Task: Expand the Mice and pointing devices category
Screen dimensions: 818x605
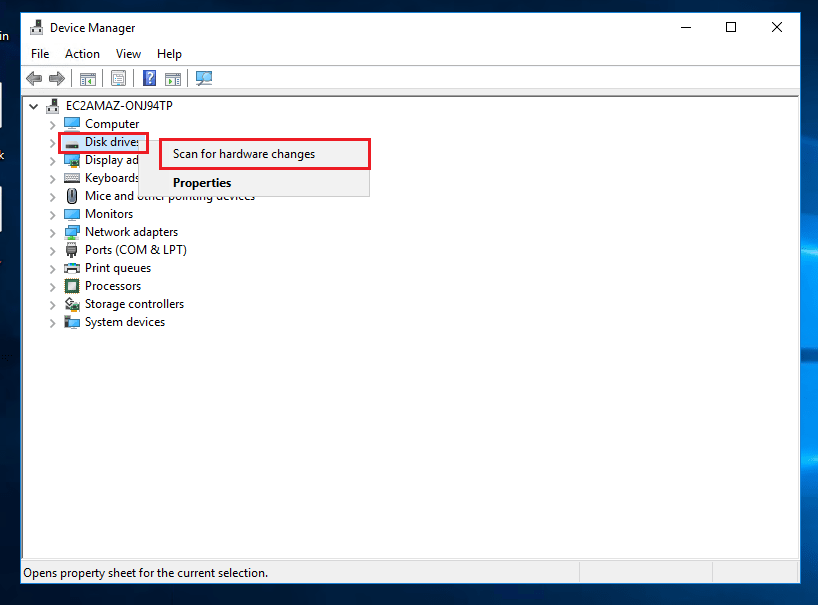Action: [52, 197]
